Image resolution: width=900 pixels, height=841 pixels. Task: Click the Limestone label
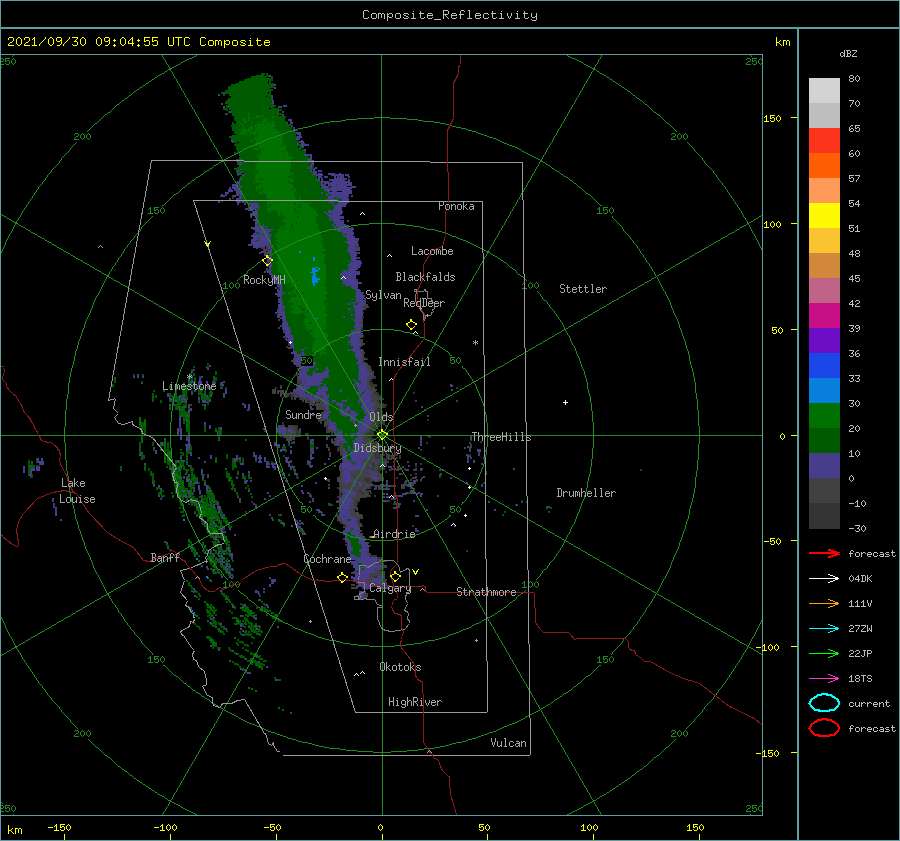coord(189,386)
